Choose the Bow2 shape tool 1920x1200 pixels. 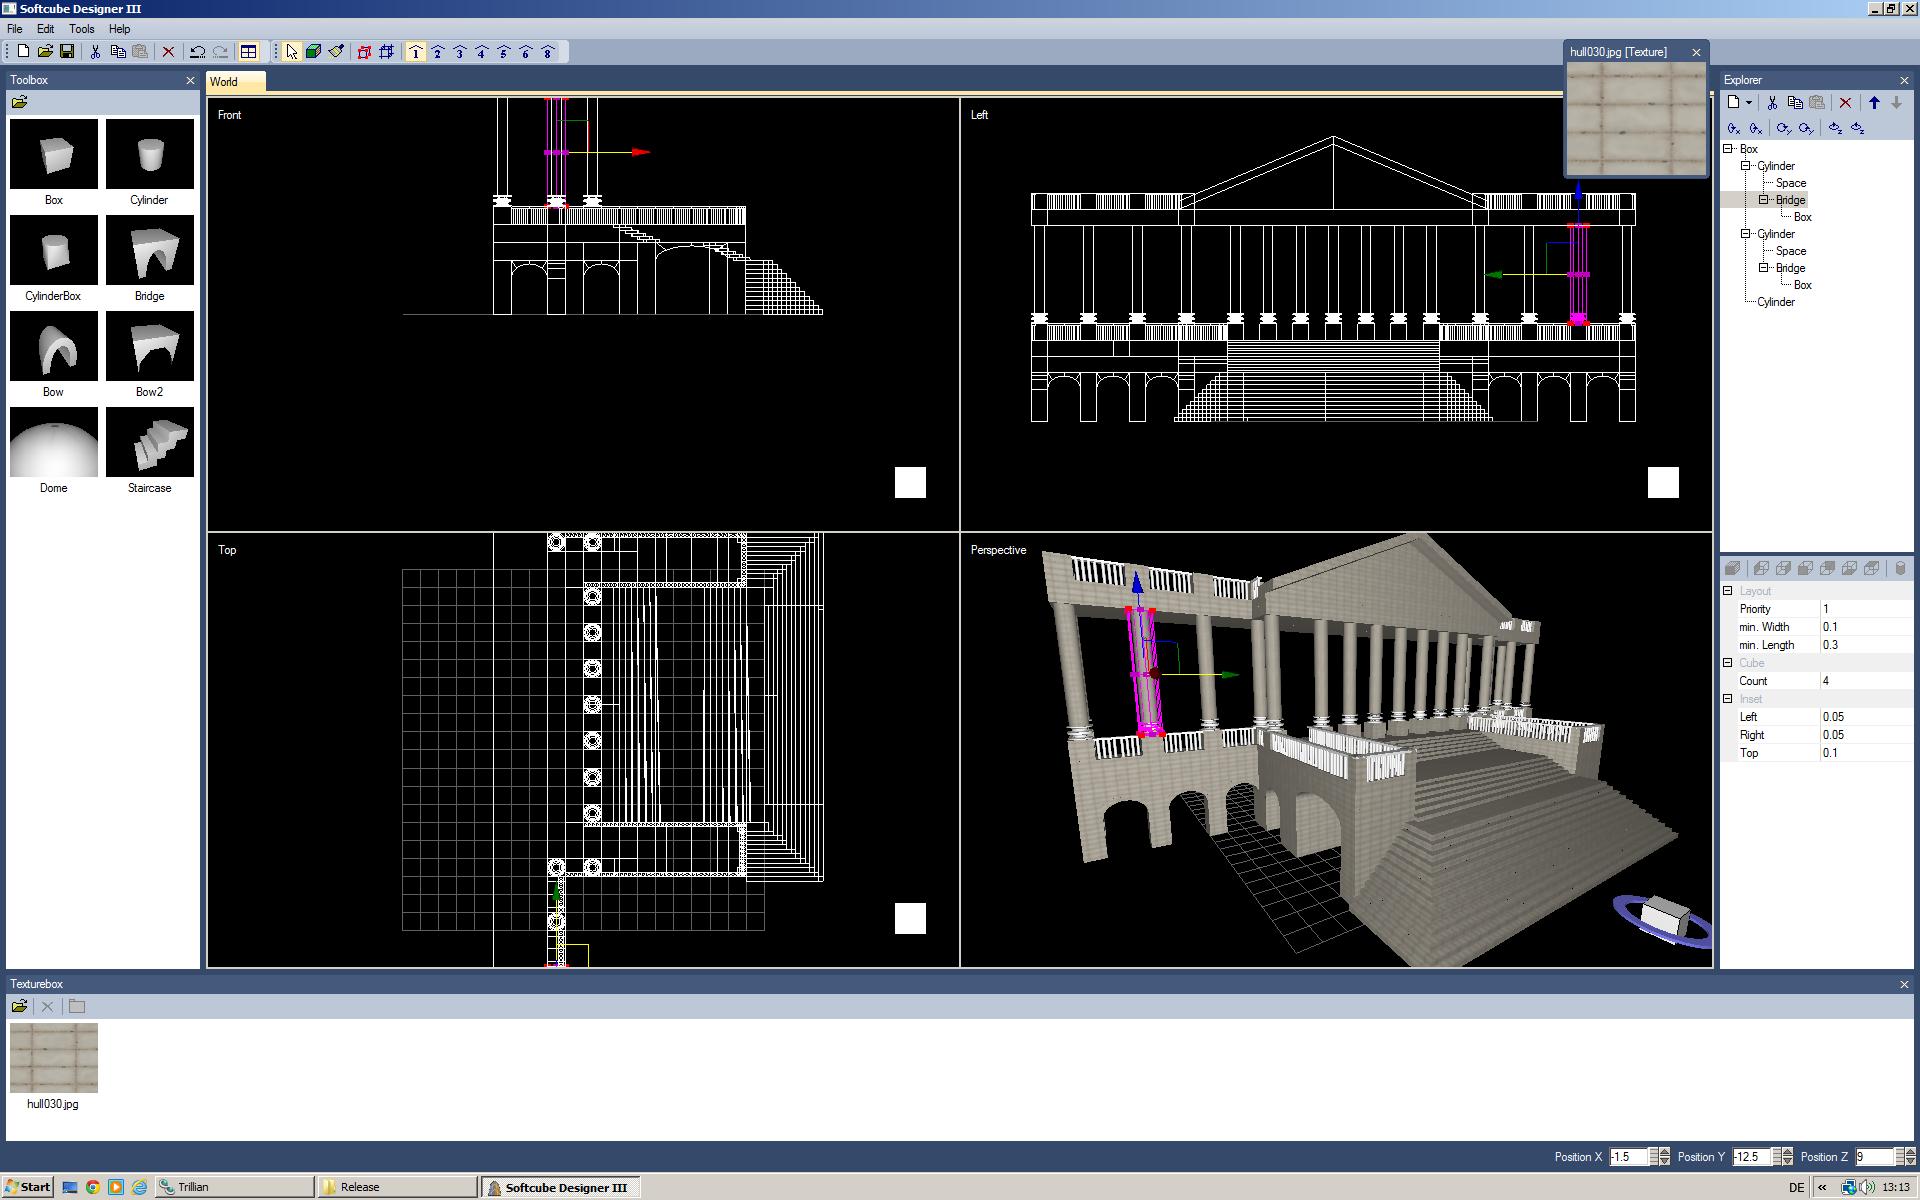pos(149,346)
